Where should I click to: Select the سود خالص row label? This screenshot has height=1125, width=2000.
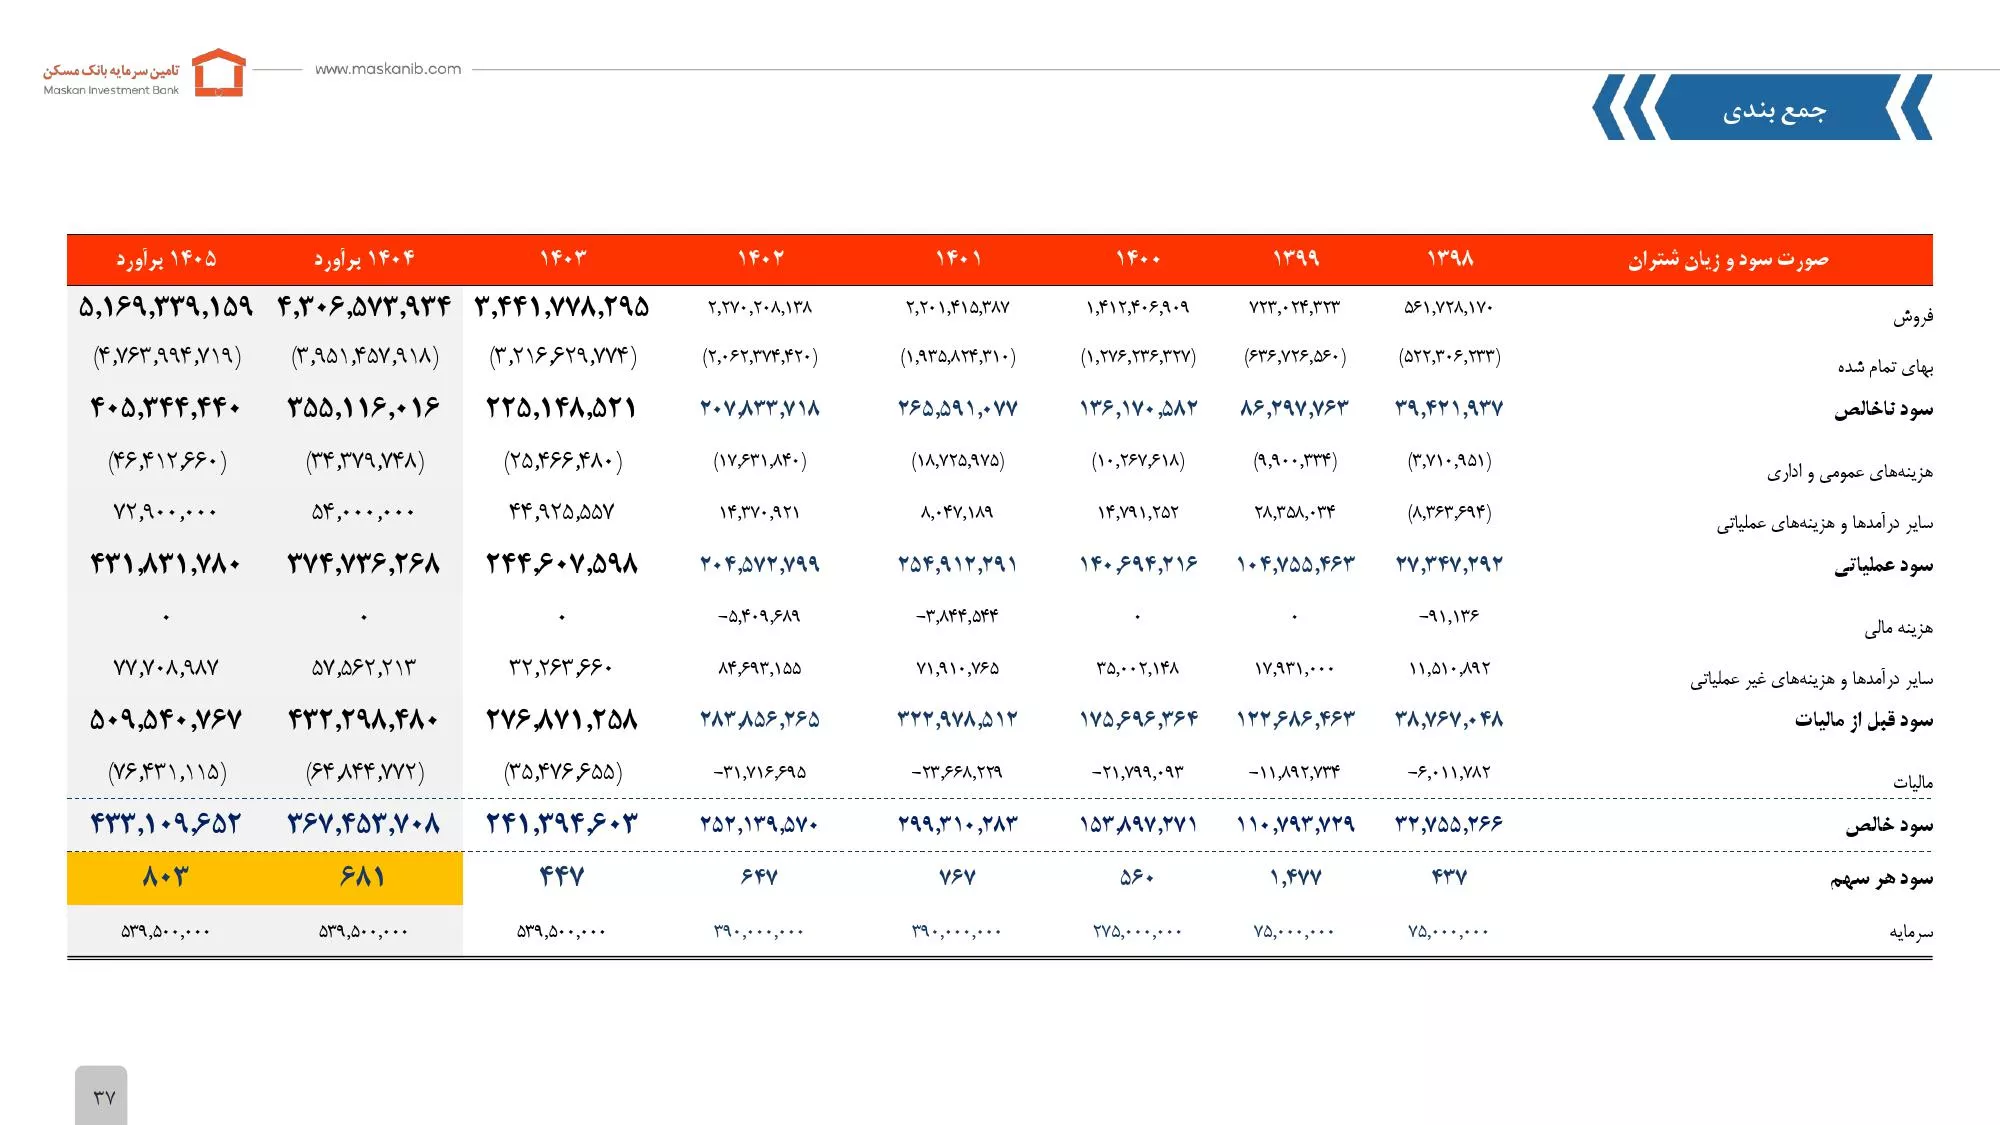click(x=1889, y=825)
